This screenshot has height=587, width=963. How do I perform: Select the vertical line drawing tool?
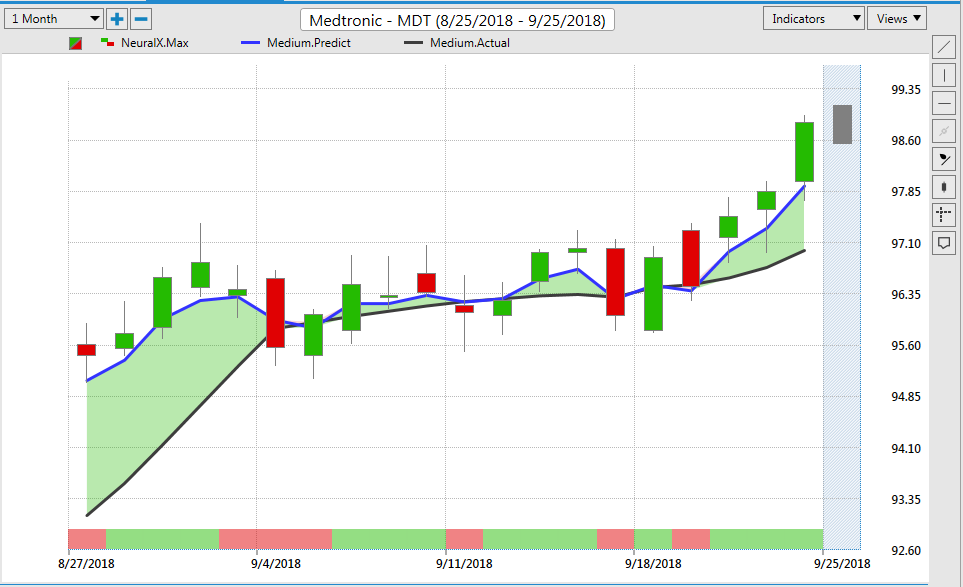pos(944,75)
